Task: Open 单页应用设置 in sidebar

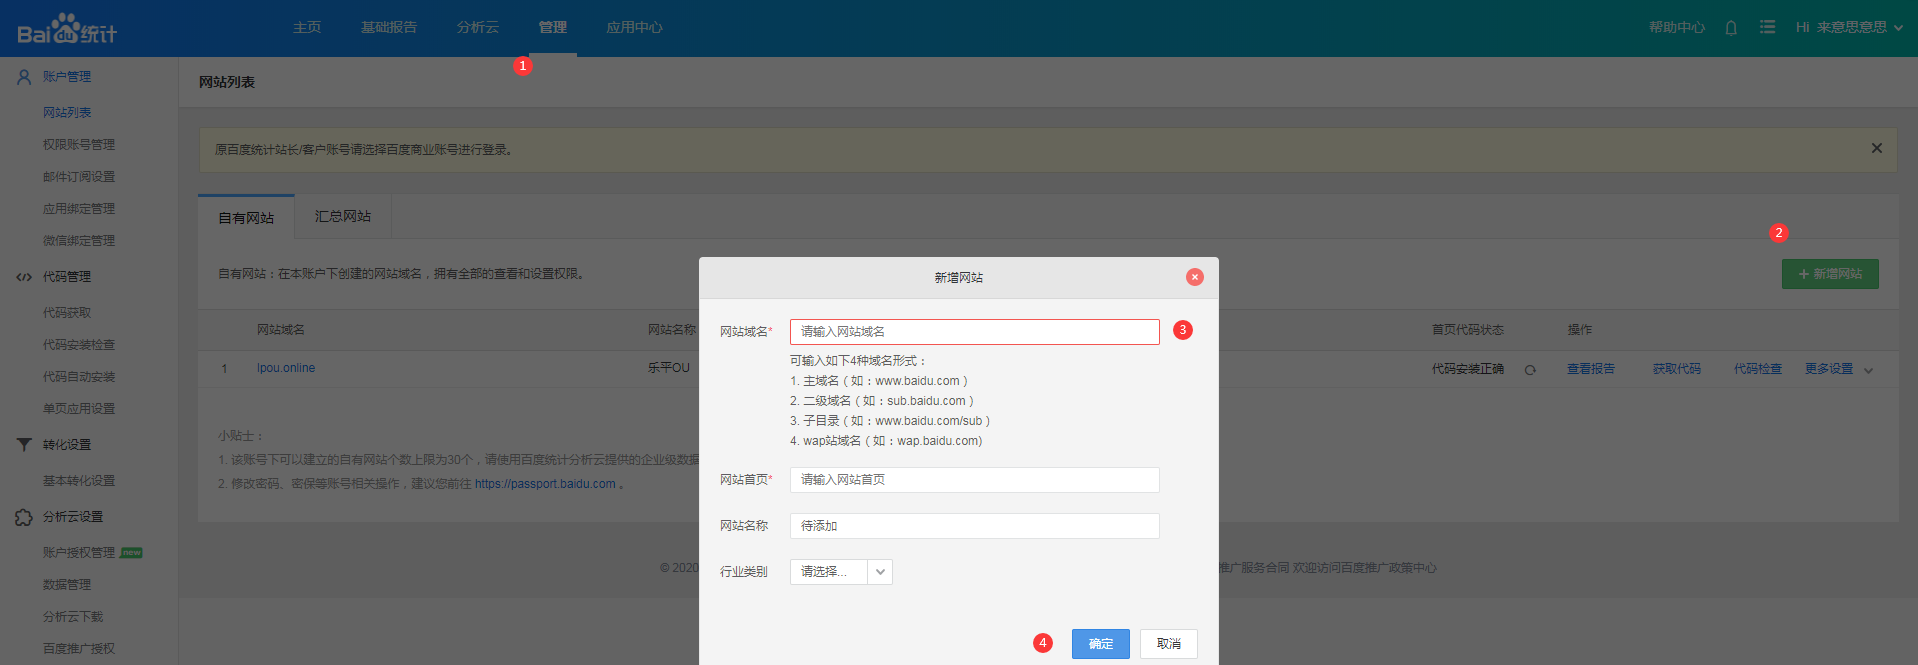Action: 79,409
